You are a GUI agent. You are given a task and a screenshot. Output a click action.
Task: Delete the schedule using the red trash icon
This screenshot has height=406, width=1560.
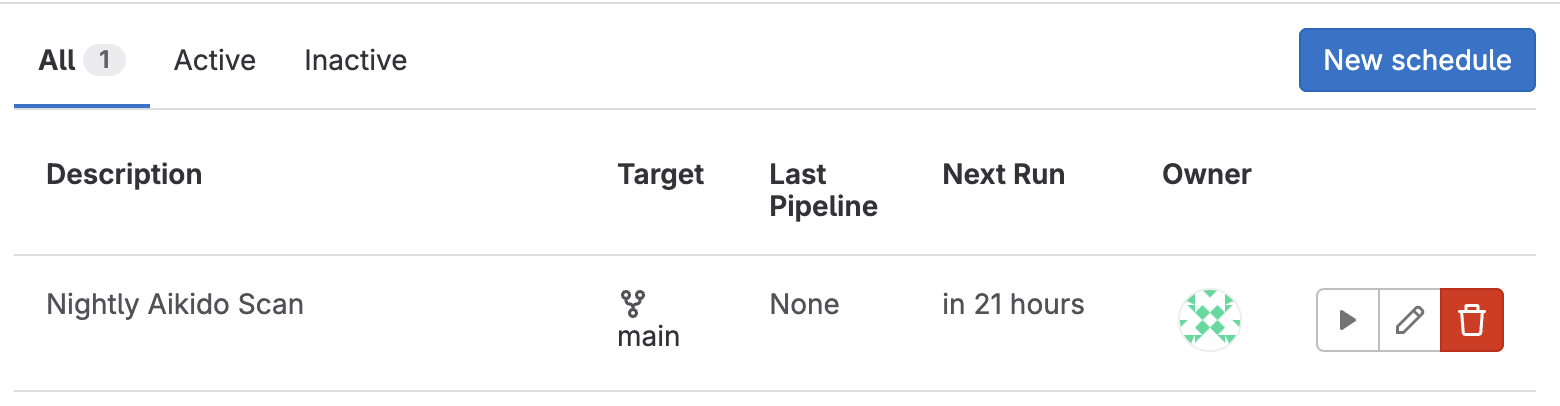[x=1471, y=320]
